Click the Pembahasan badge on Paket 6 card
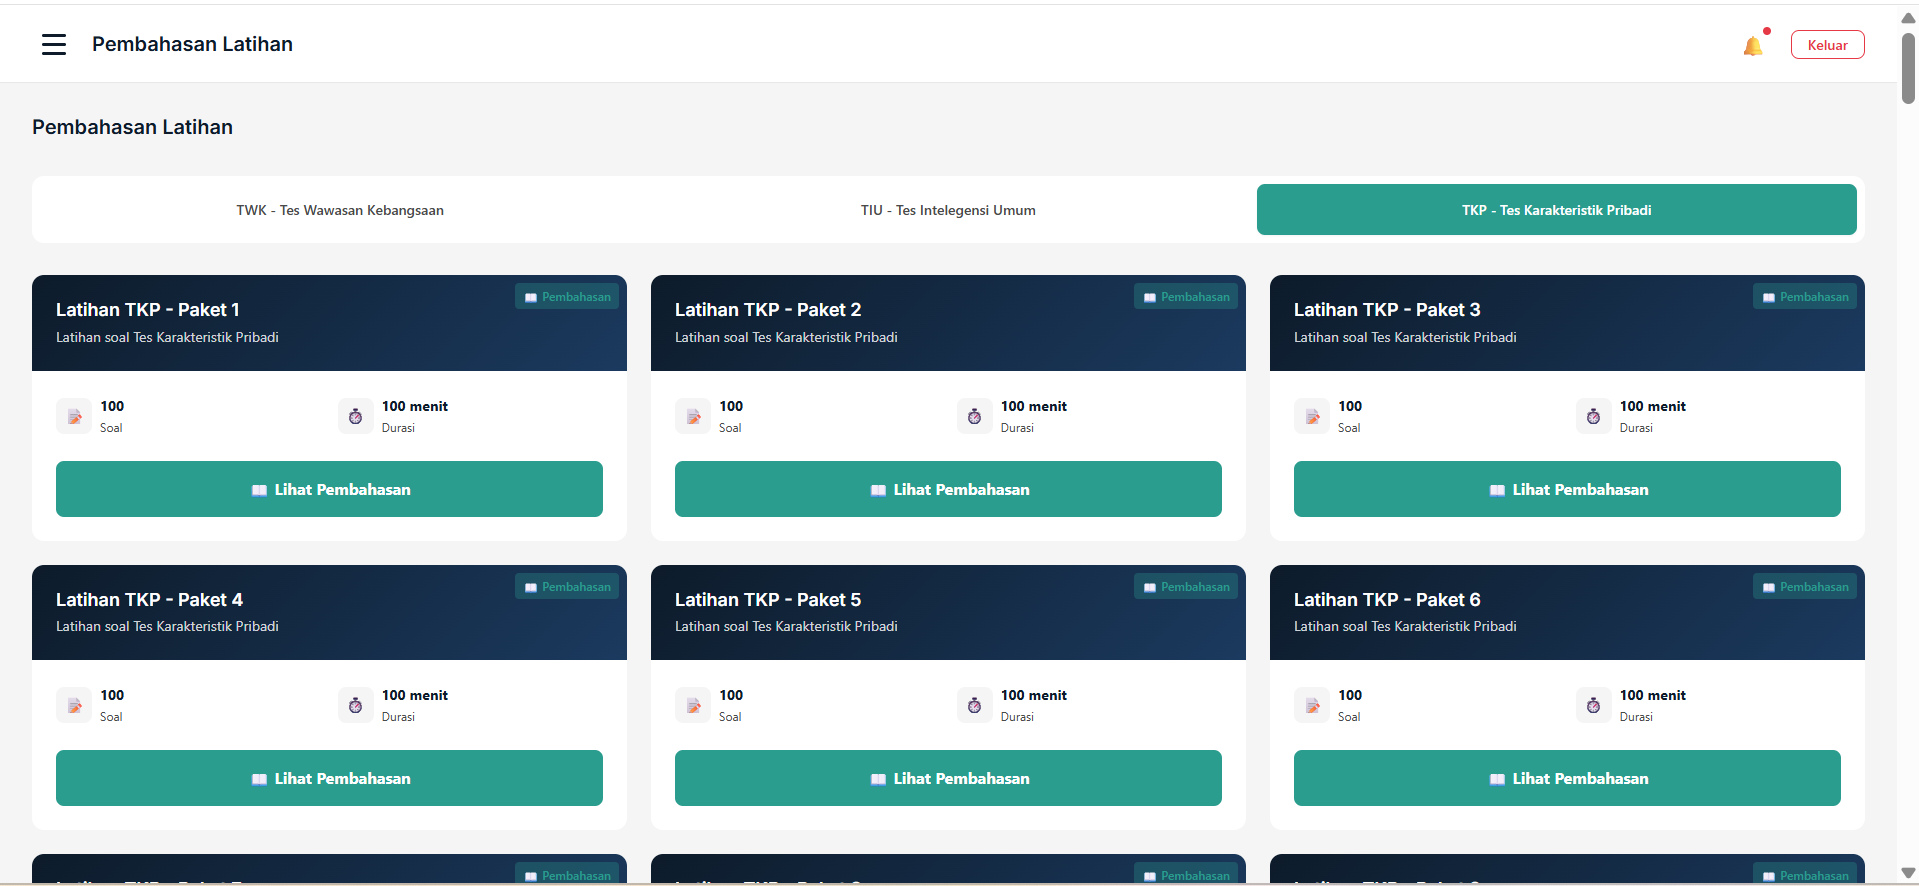Image resolution: width=1919 pixels, height=886 pixels. point(1804,587)
